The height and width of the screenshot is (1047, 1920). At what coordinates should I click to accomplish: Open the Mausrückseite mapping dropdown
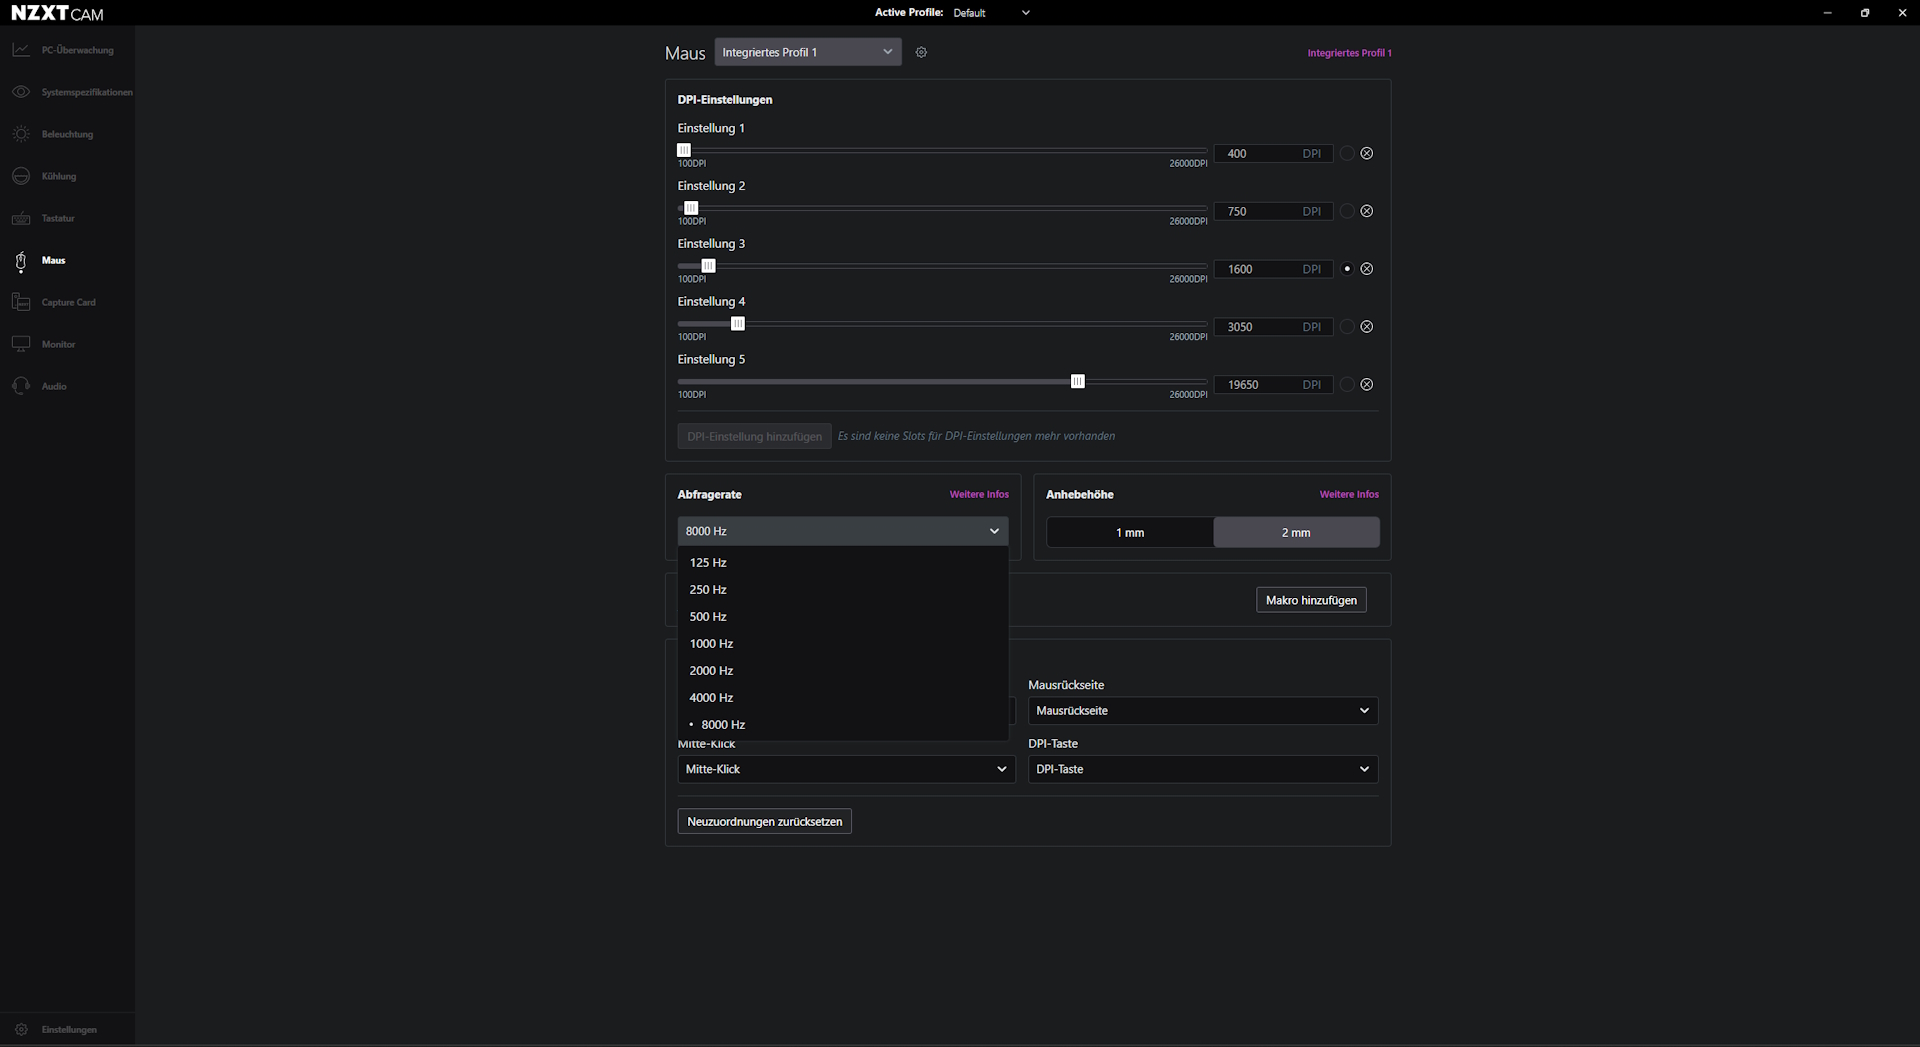[x=1202, y=711]
